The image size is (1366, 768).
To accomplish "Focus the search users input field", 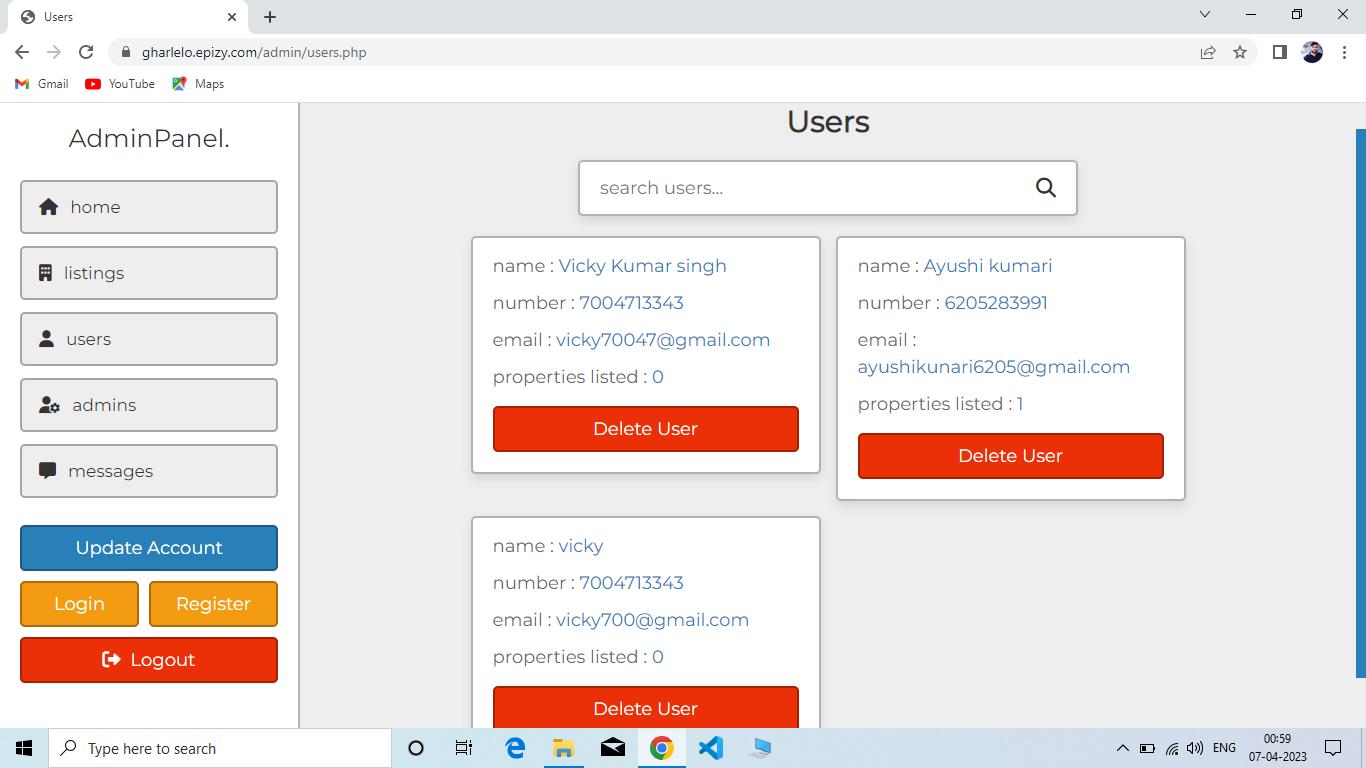I will point(800,188).
